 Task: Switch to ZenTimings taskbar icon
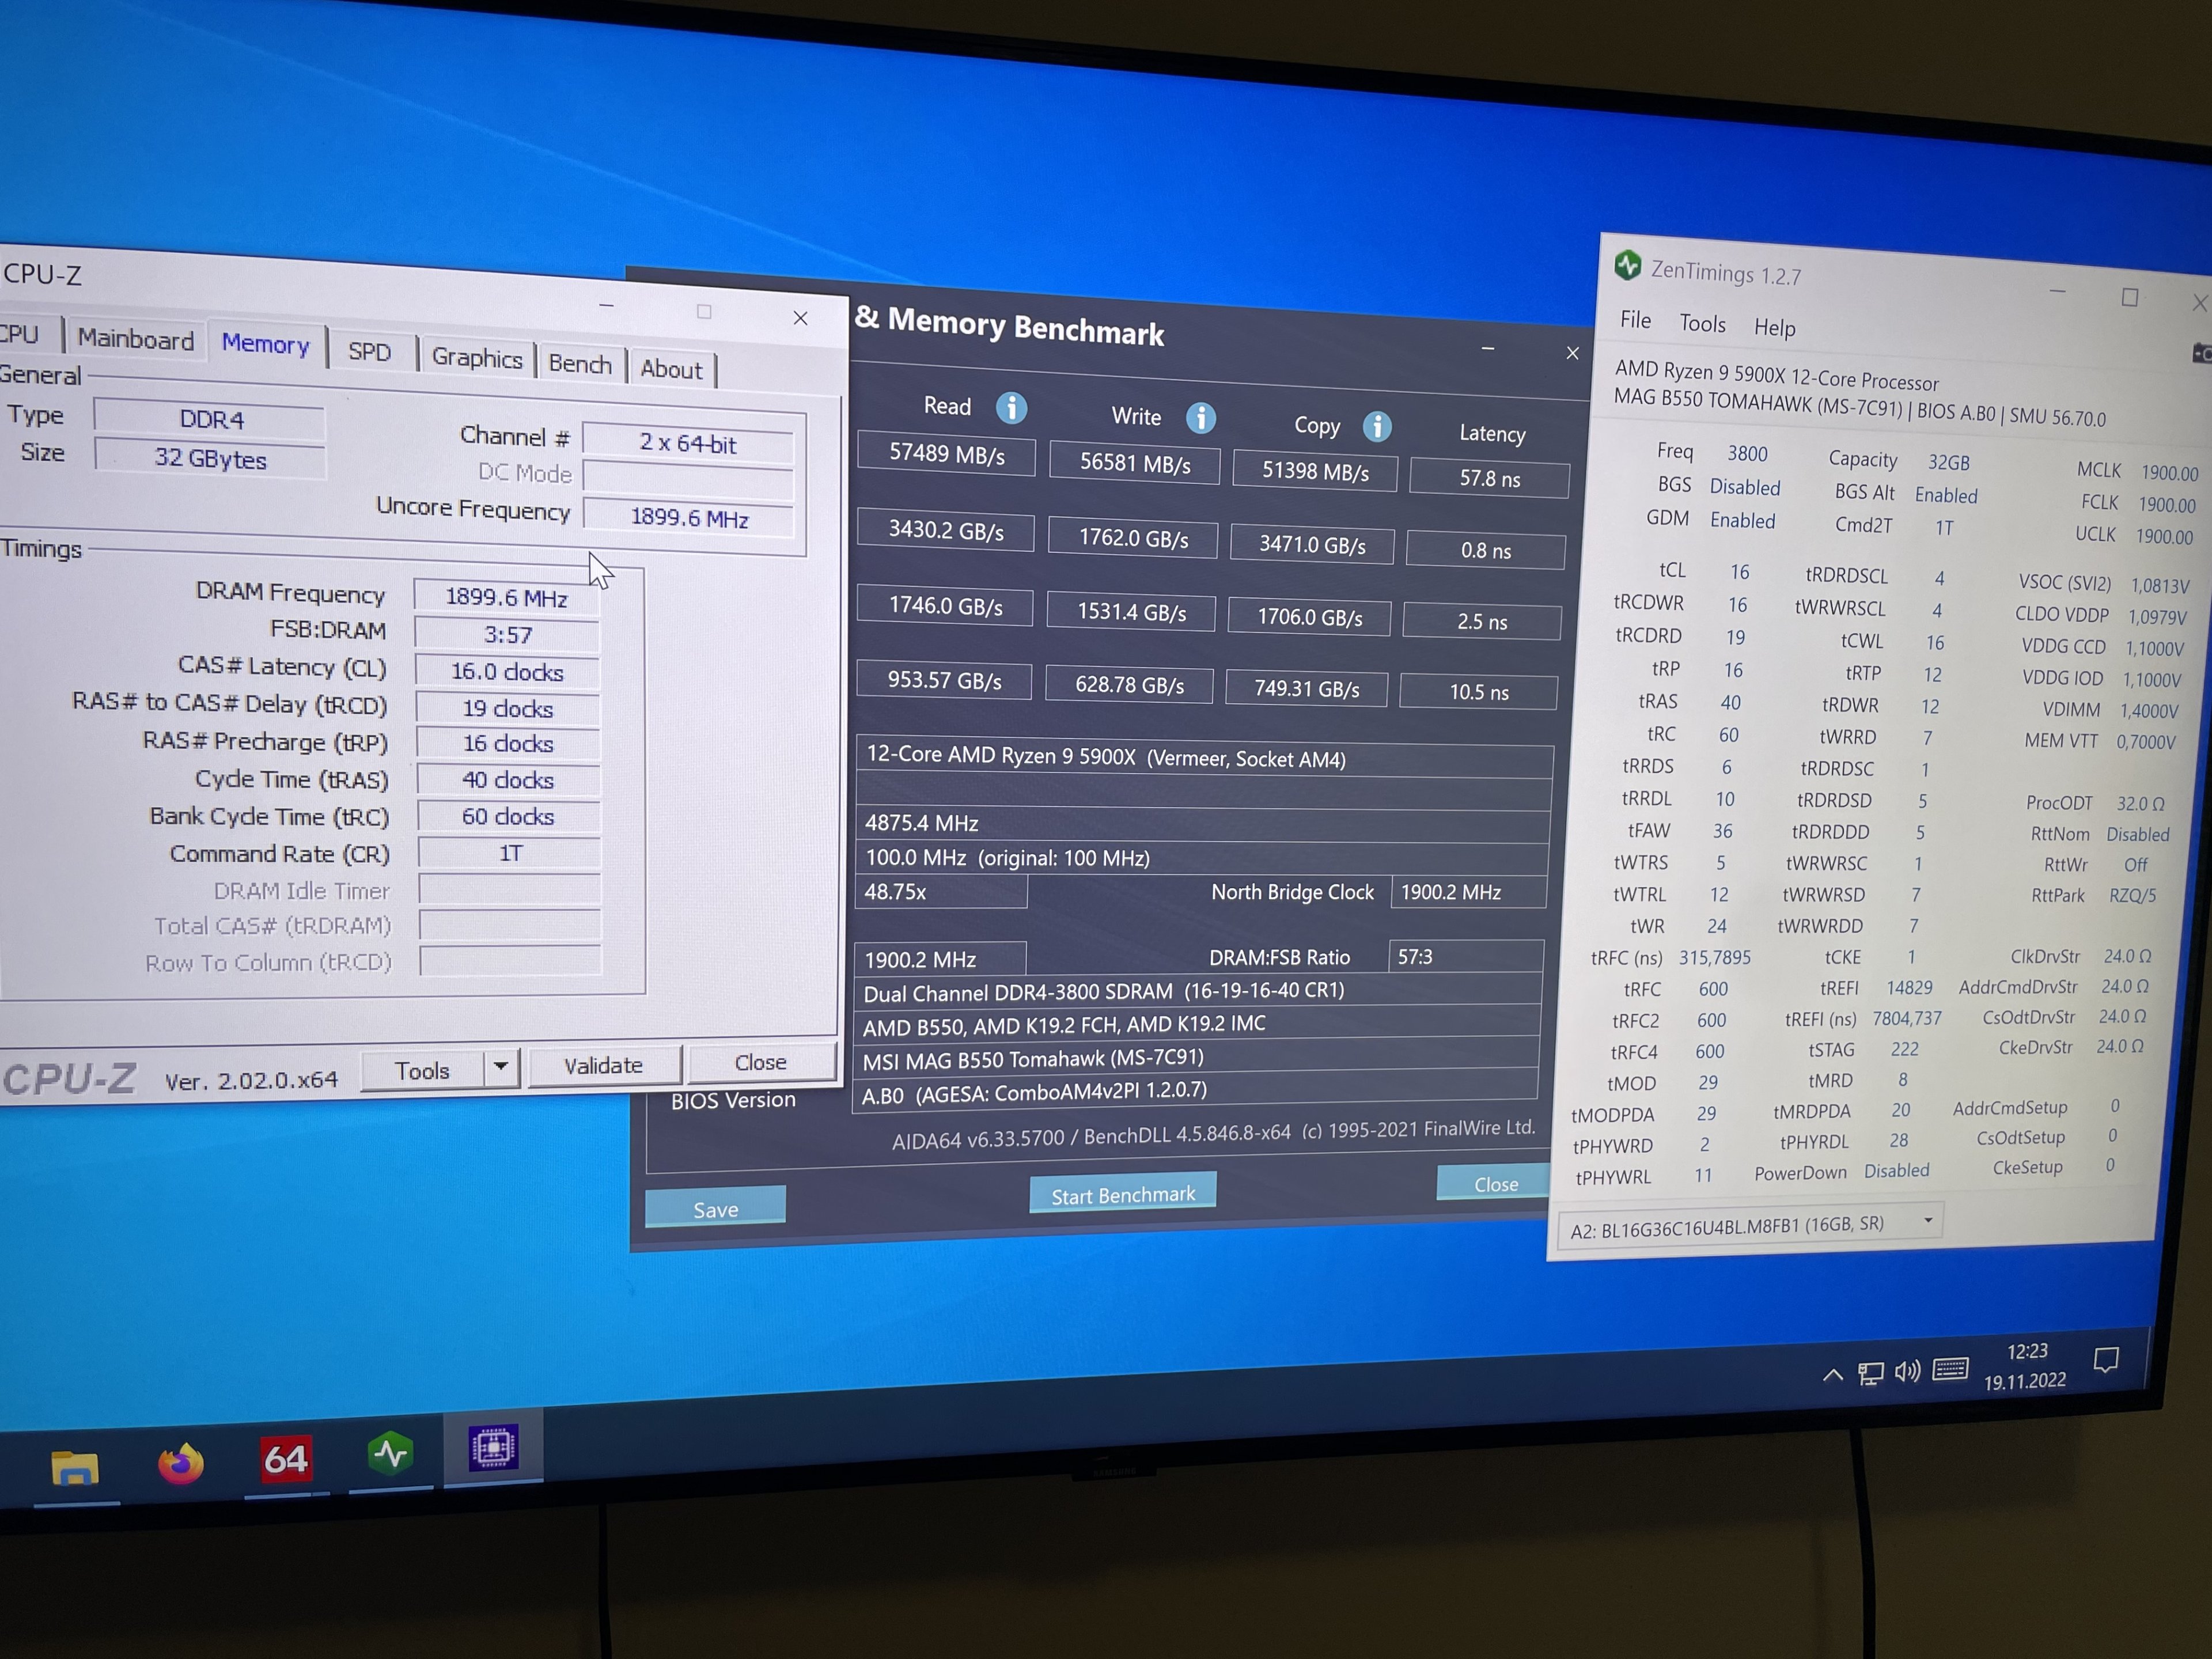pyautogui.click(x=390, y=1453)
